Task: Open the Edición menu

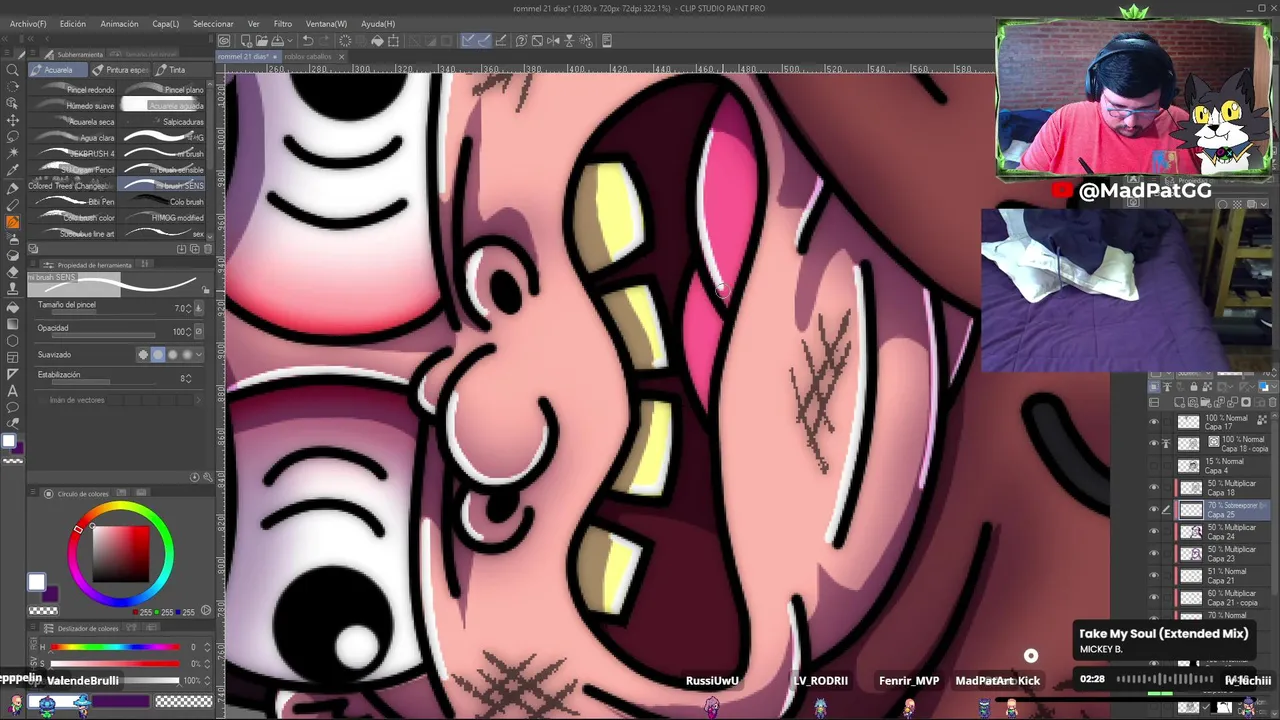Action: click(72, 23)
